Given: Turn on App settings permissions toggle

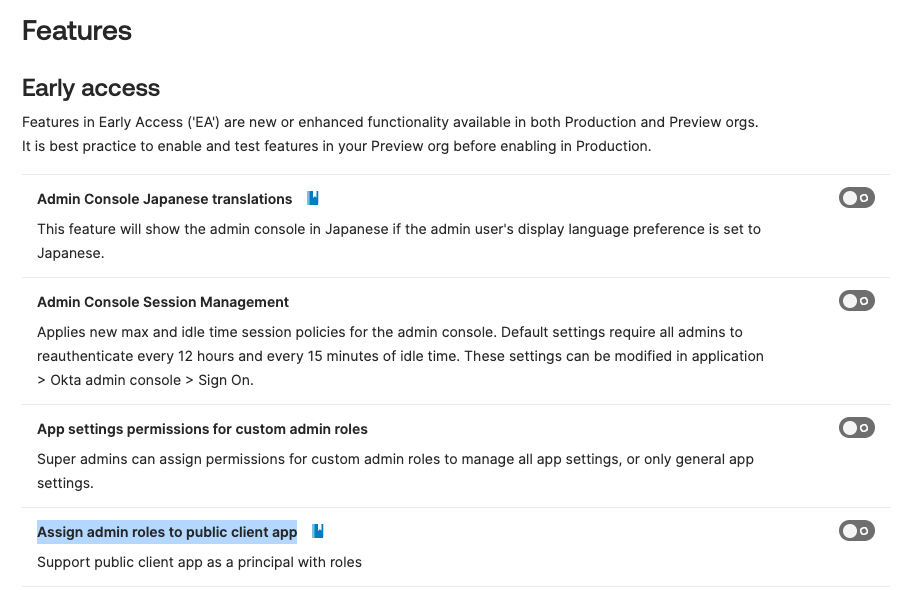Looking at the screenshot, I should 857,428.
